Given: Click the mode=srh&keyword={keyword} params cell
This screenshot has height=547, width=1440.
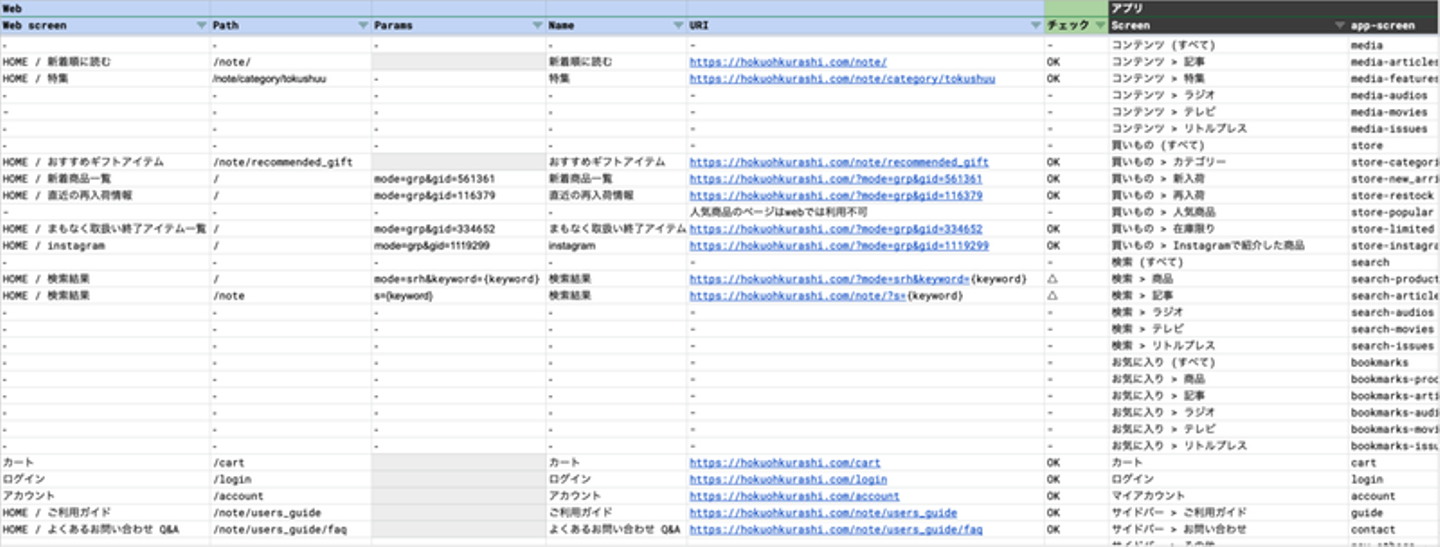Looking at the screenshot, I should pos(457,279).
